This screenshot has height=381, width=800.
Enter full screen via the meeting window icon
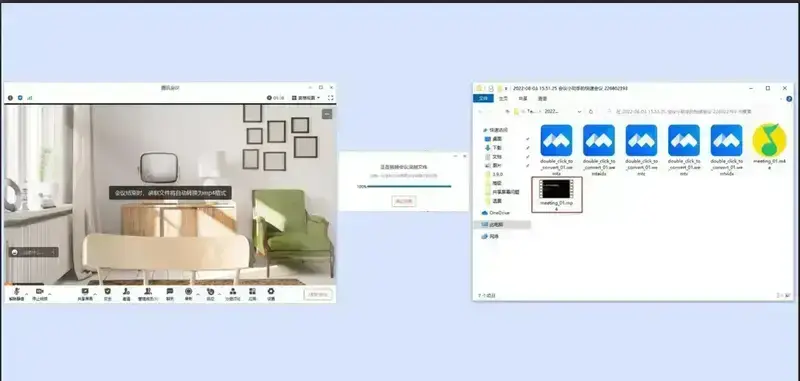pyautogui.click(x=330, y=97)
